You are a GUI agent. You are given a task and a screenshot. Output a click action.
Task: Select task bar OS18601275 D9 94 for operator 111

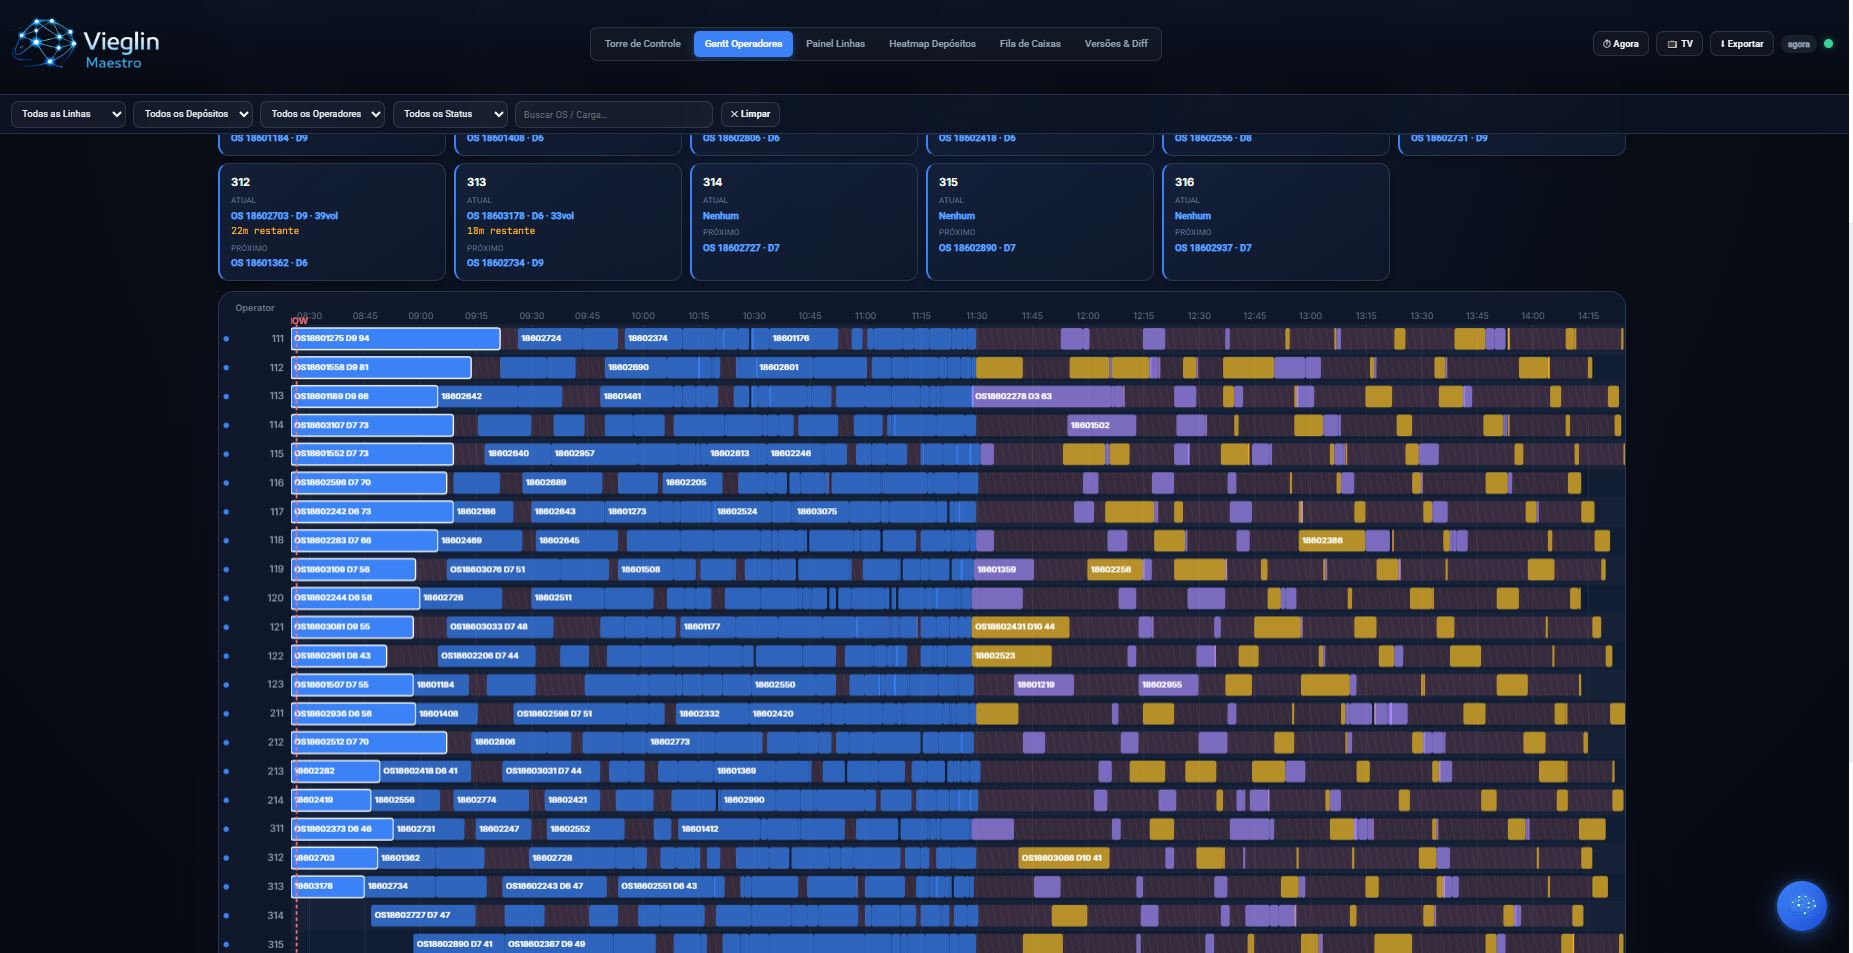(396, 339)
